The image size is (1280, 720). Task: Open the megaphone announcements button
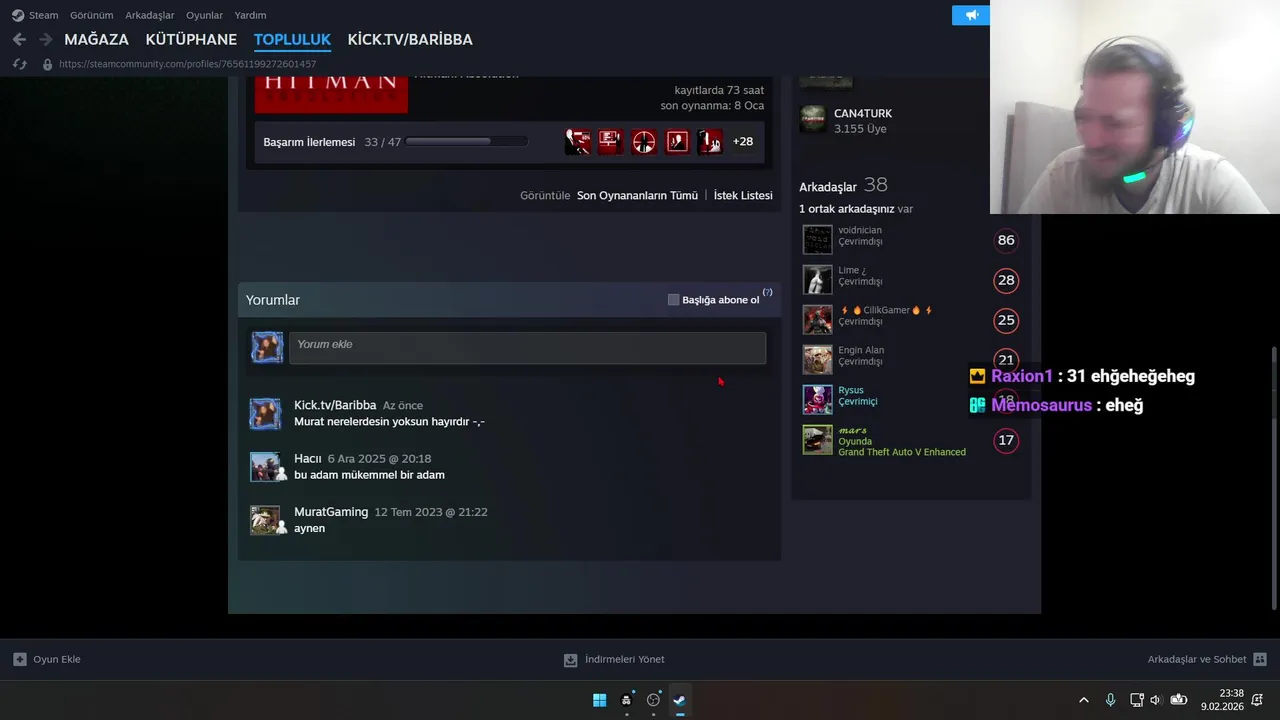(971, 15)
